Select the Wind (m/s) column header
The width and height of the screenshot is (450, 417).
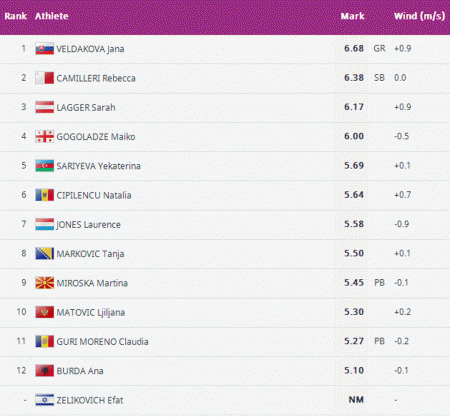tap(419, 16)
